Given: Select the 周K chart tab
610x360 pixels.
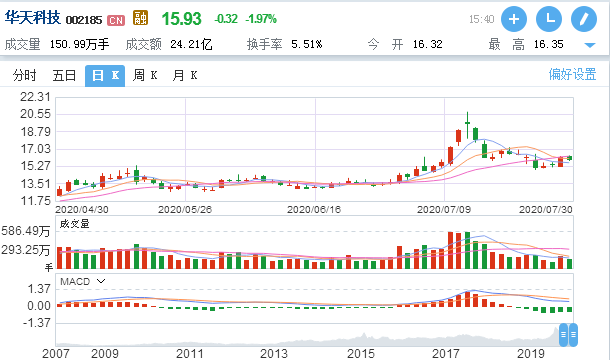Looking at the screenshot, I should 145,75.
